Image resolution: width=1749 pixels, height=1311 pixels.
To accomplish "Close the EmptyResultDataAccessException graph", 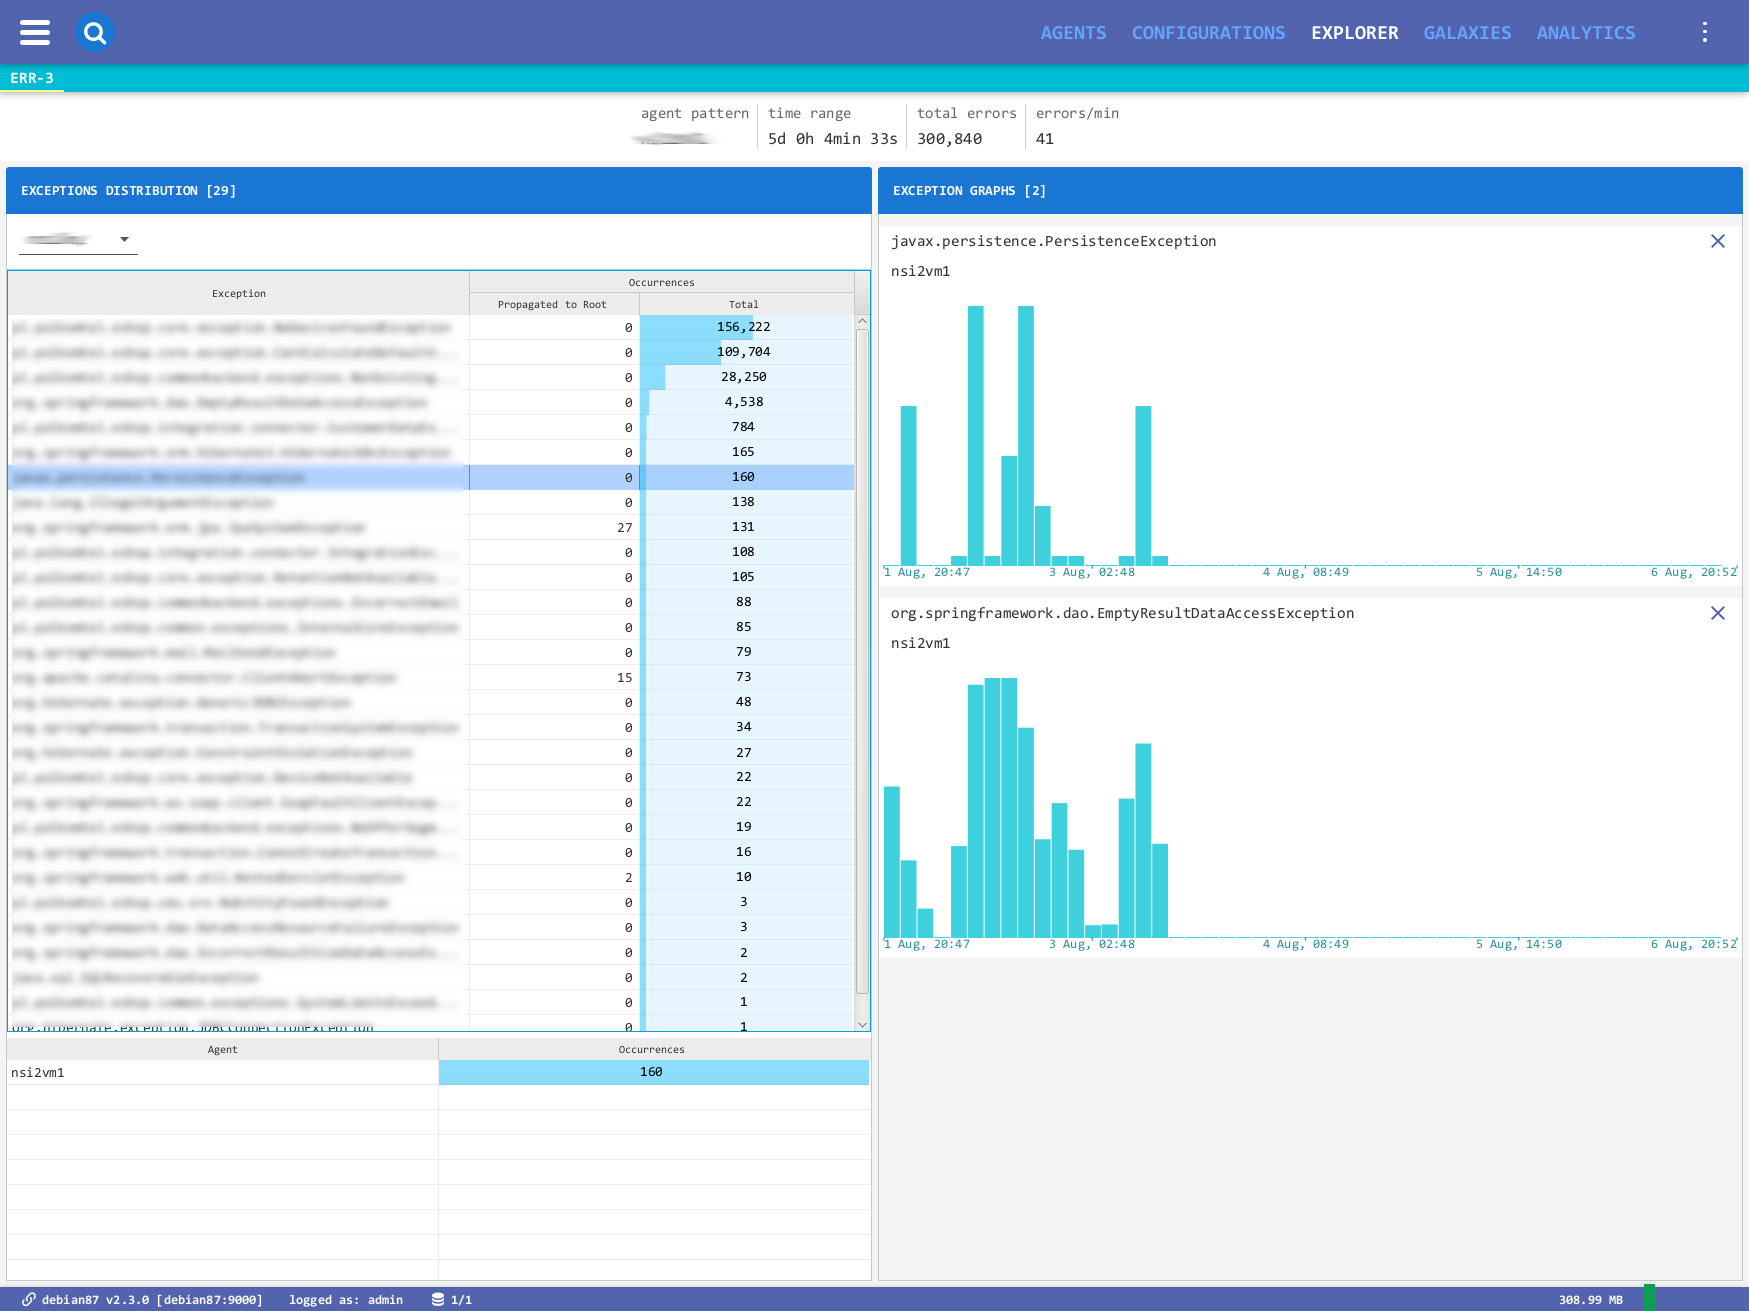I will pyautogui.click(x=1718, y=613).
